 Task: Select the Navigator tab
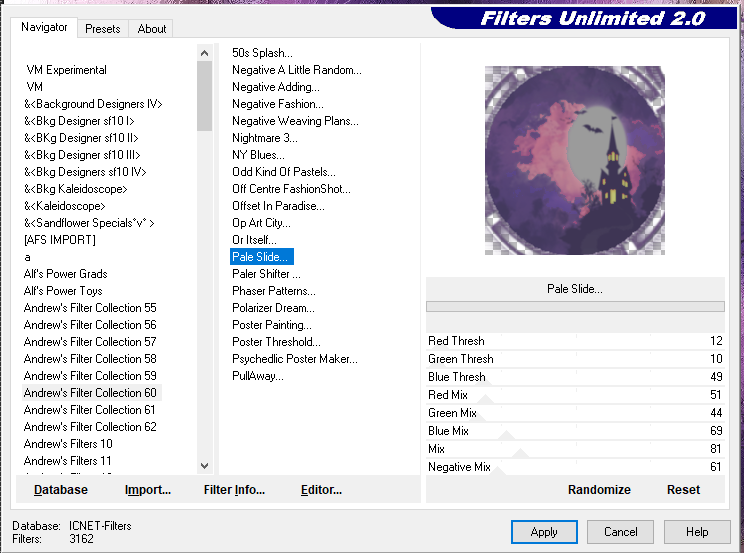45,28
